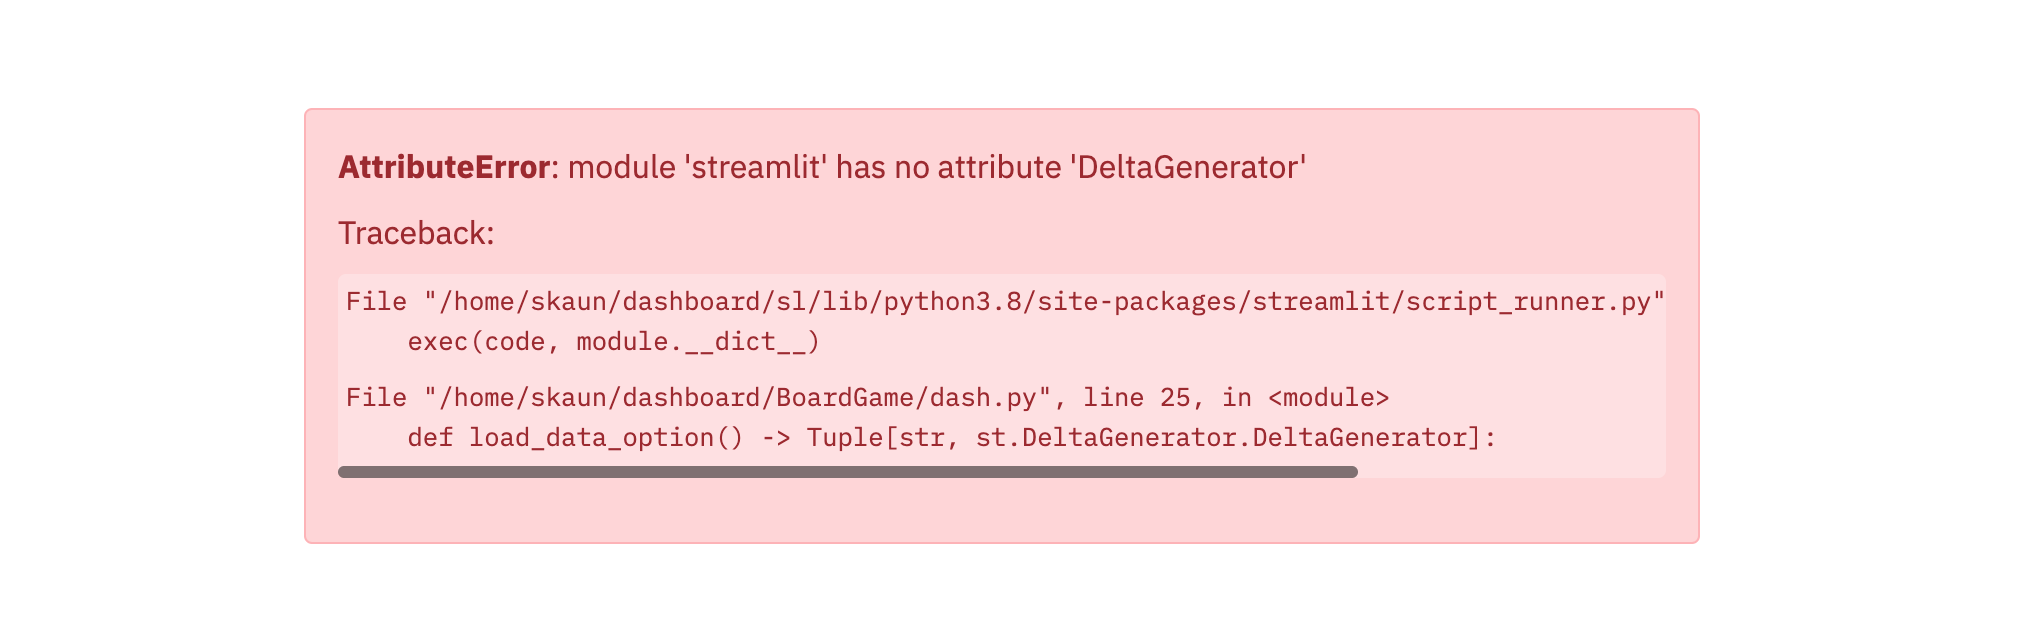Click the empty scrollbar track right of thumb
2022x644 pixels.
point(1512,472)
